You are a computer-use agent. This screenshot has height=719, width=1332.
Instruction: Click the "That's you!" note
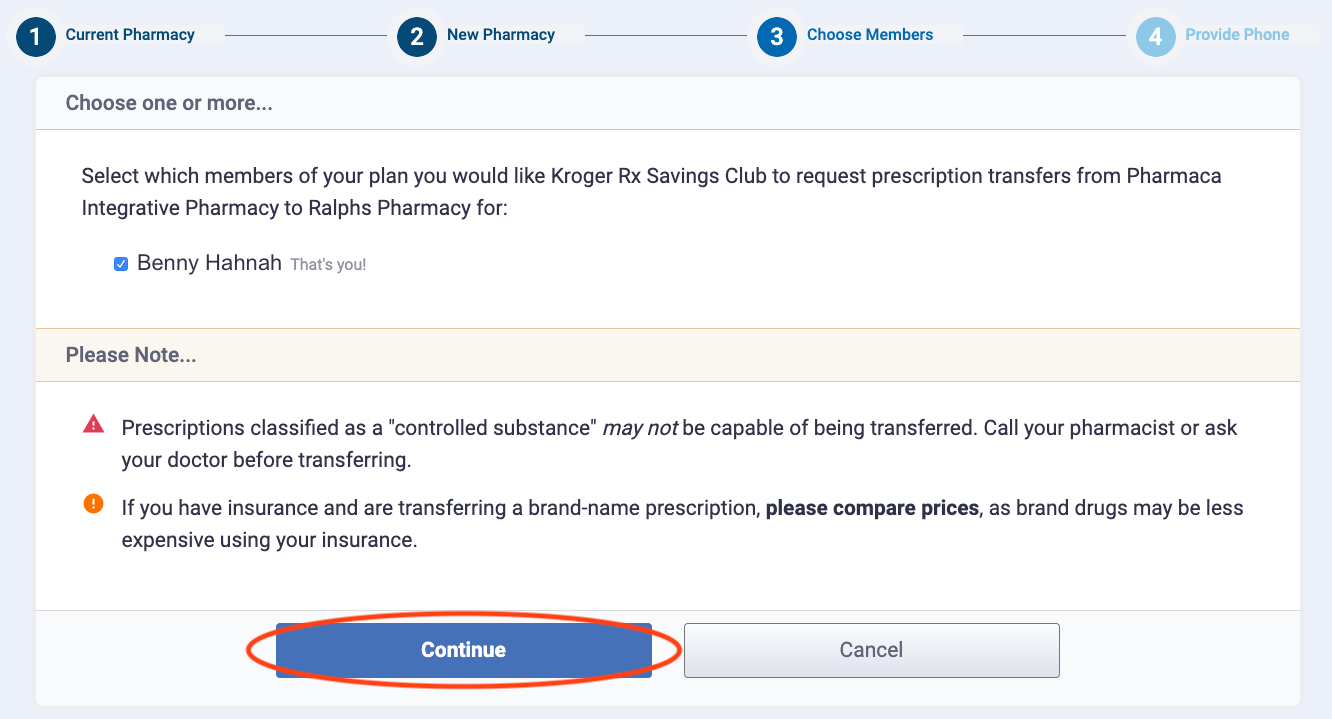click(x=328, y=265)
